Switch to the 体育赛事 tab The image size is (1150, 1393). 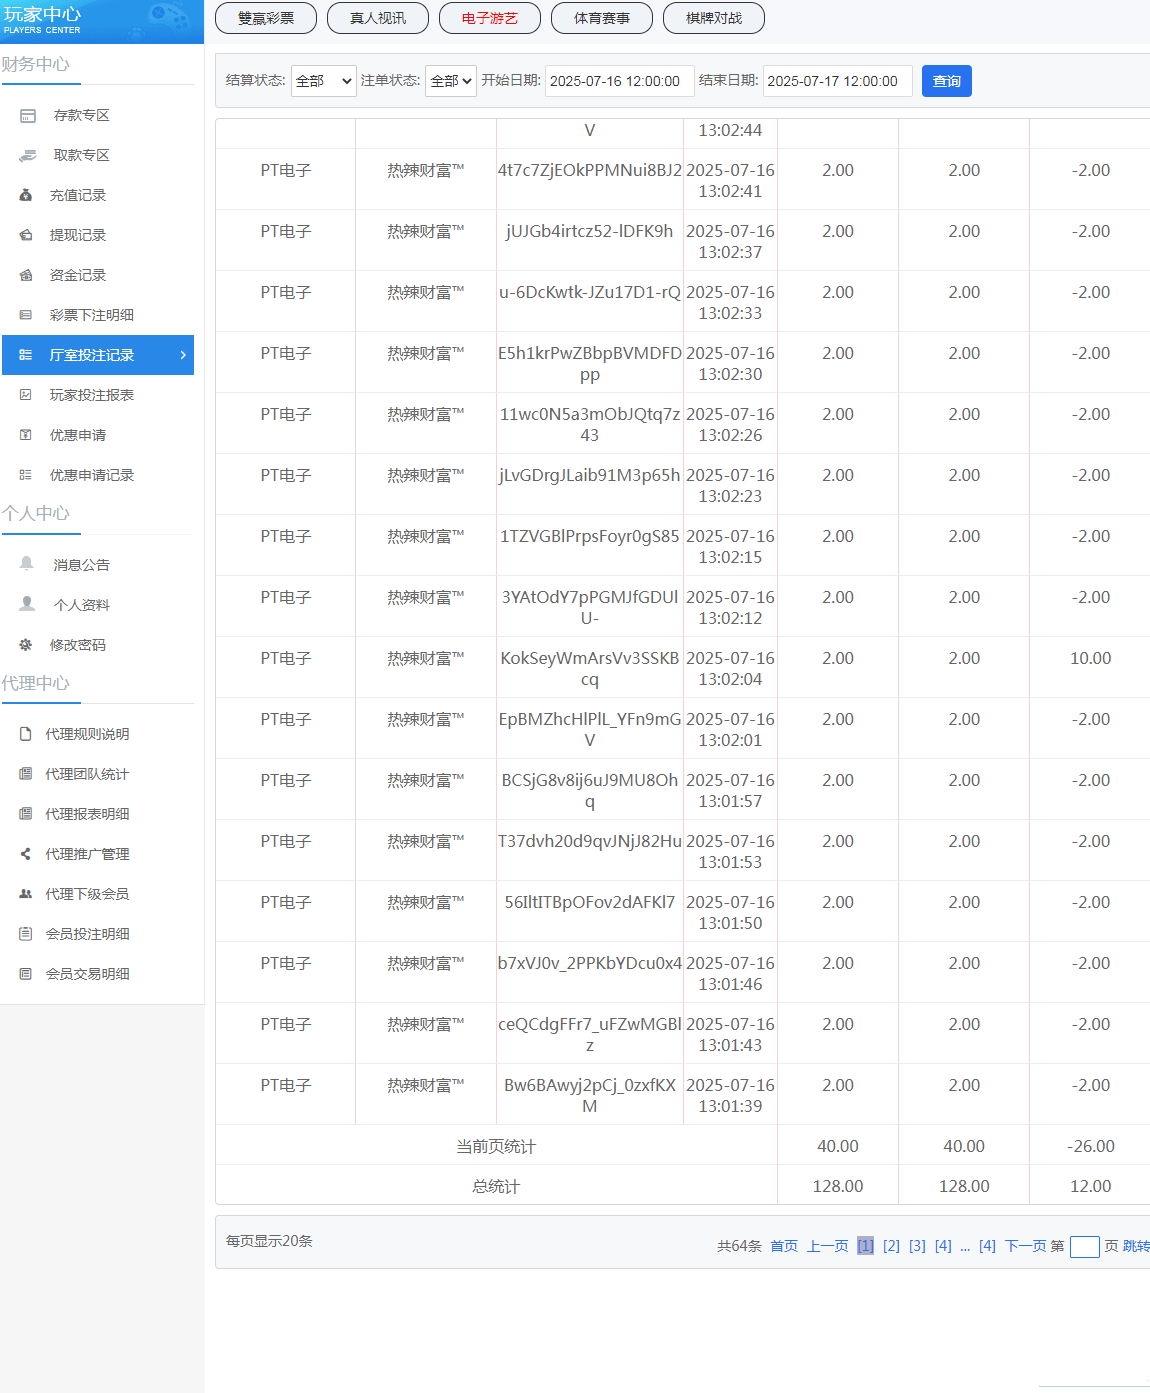pyautogui.click(x=602, y=18)
